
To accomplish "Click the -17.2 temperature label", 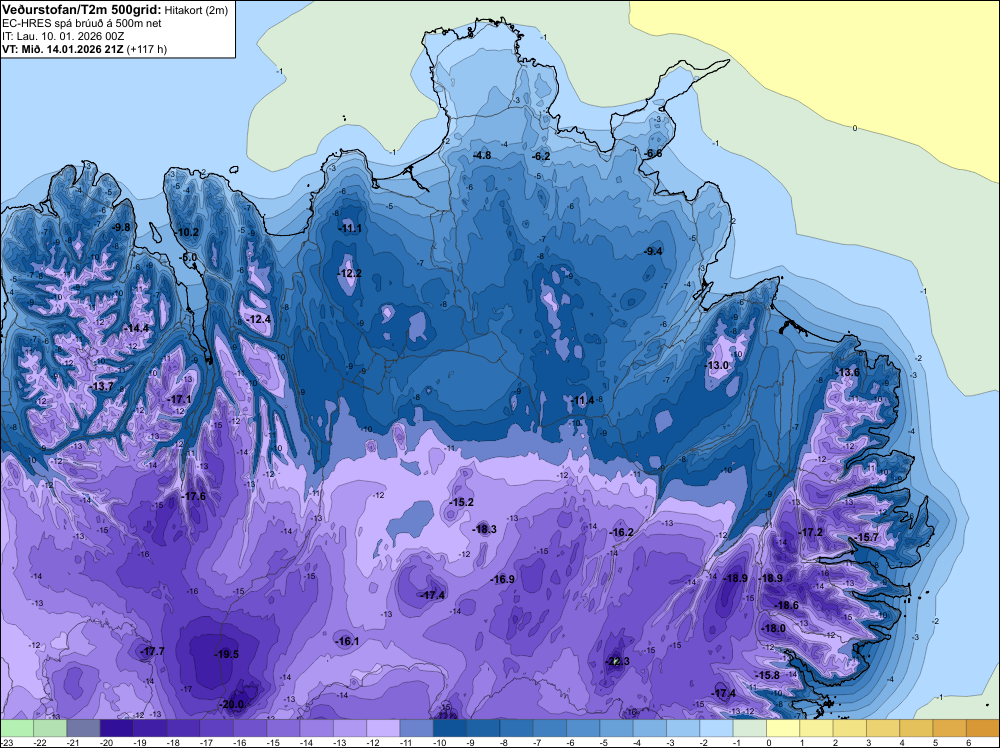I will [x=811, y=532].
